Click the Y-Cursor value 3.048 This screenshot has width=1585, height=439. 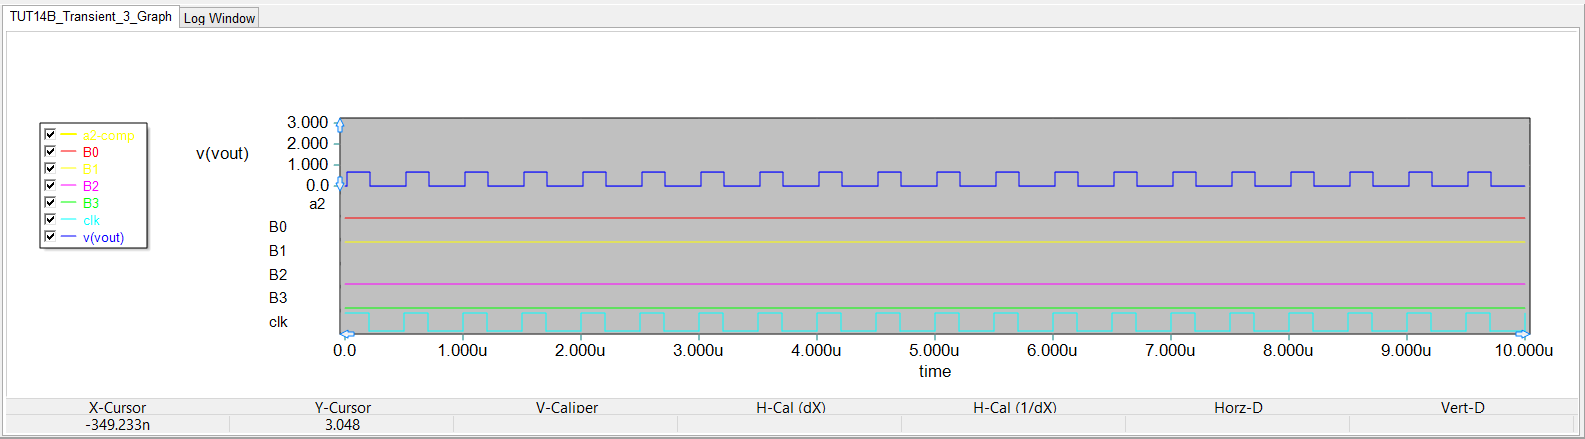[x=342, y=424]
